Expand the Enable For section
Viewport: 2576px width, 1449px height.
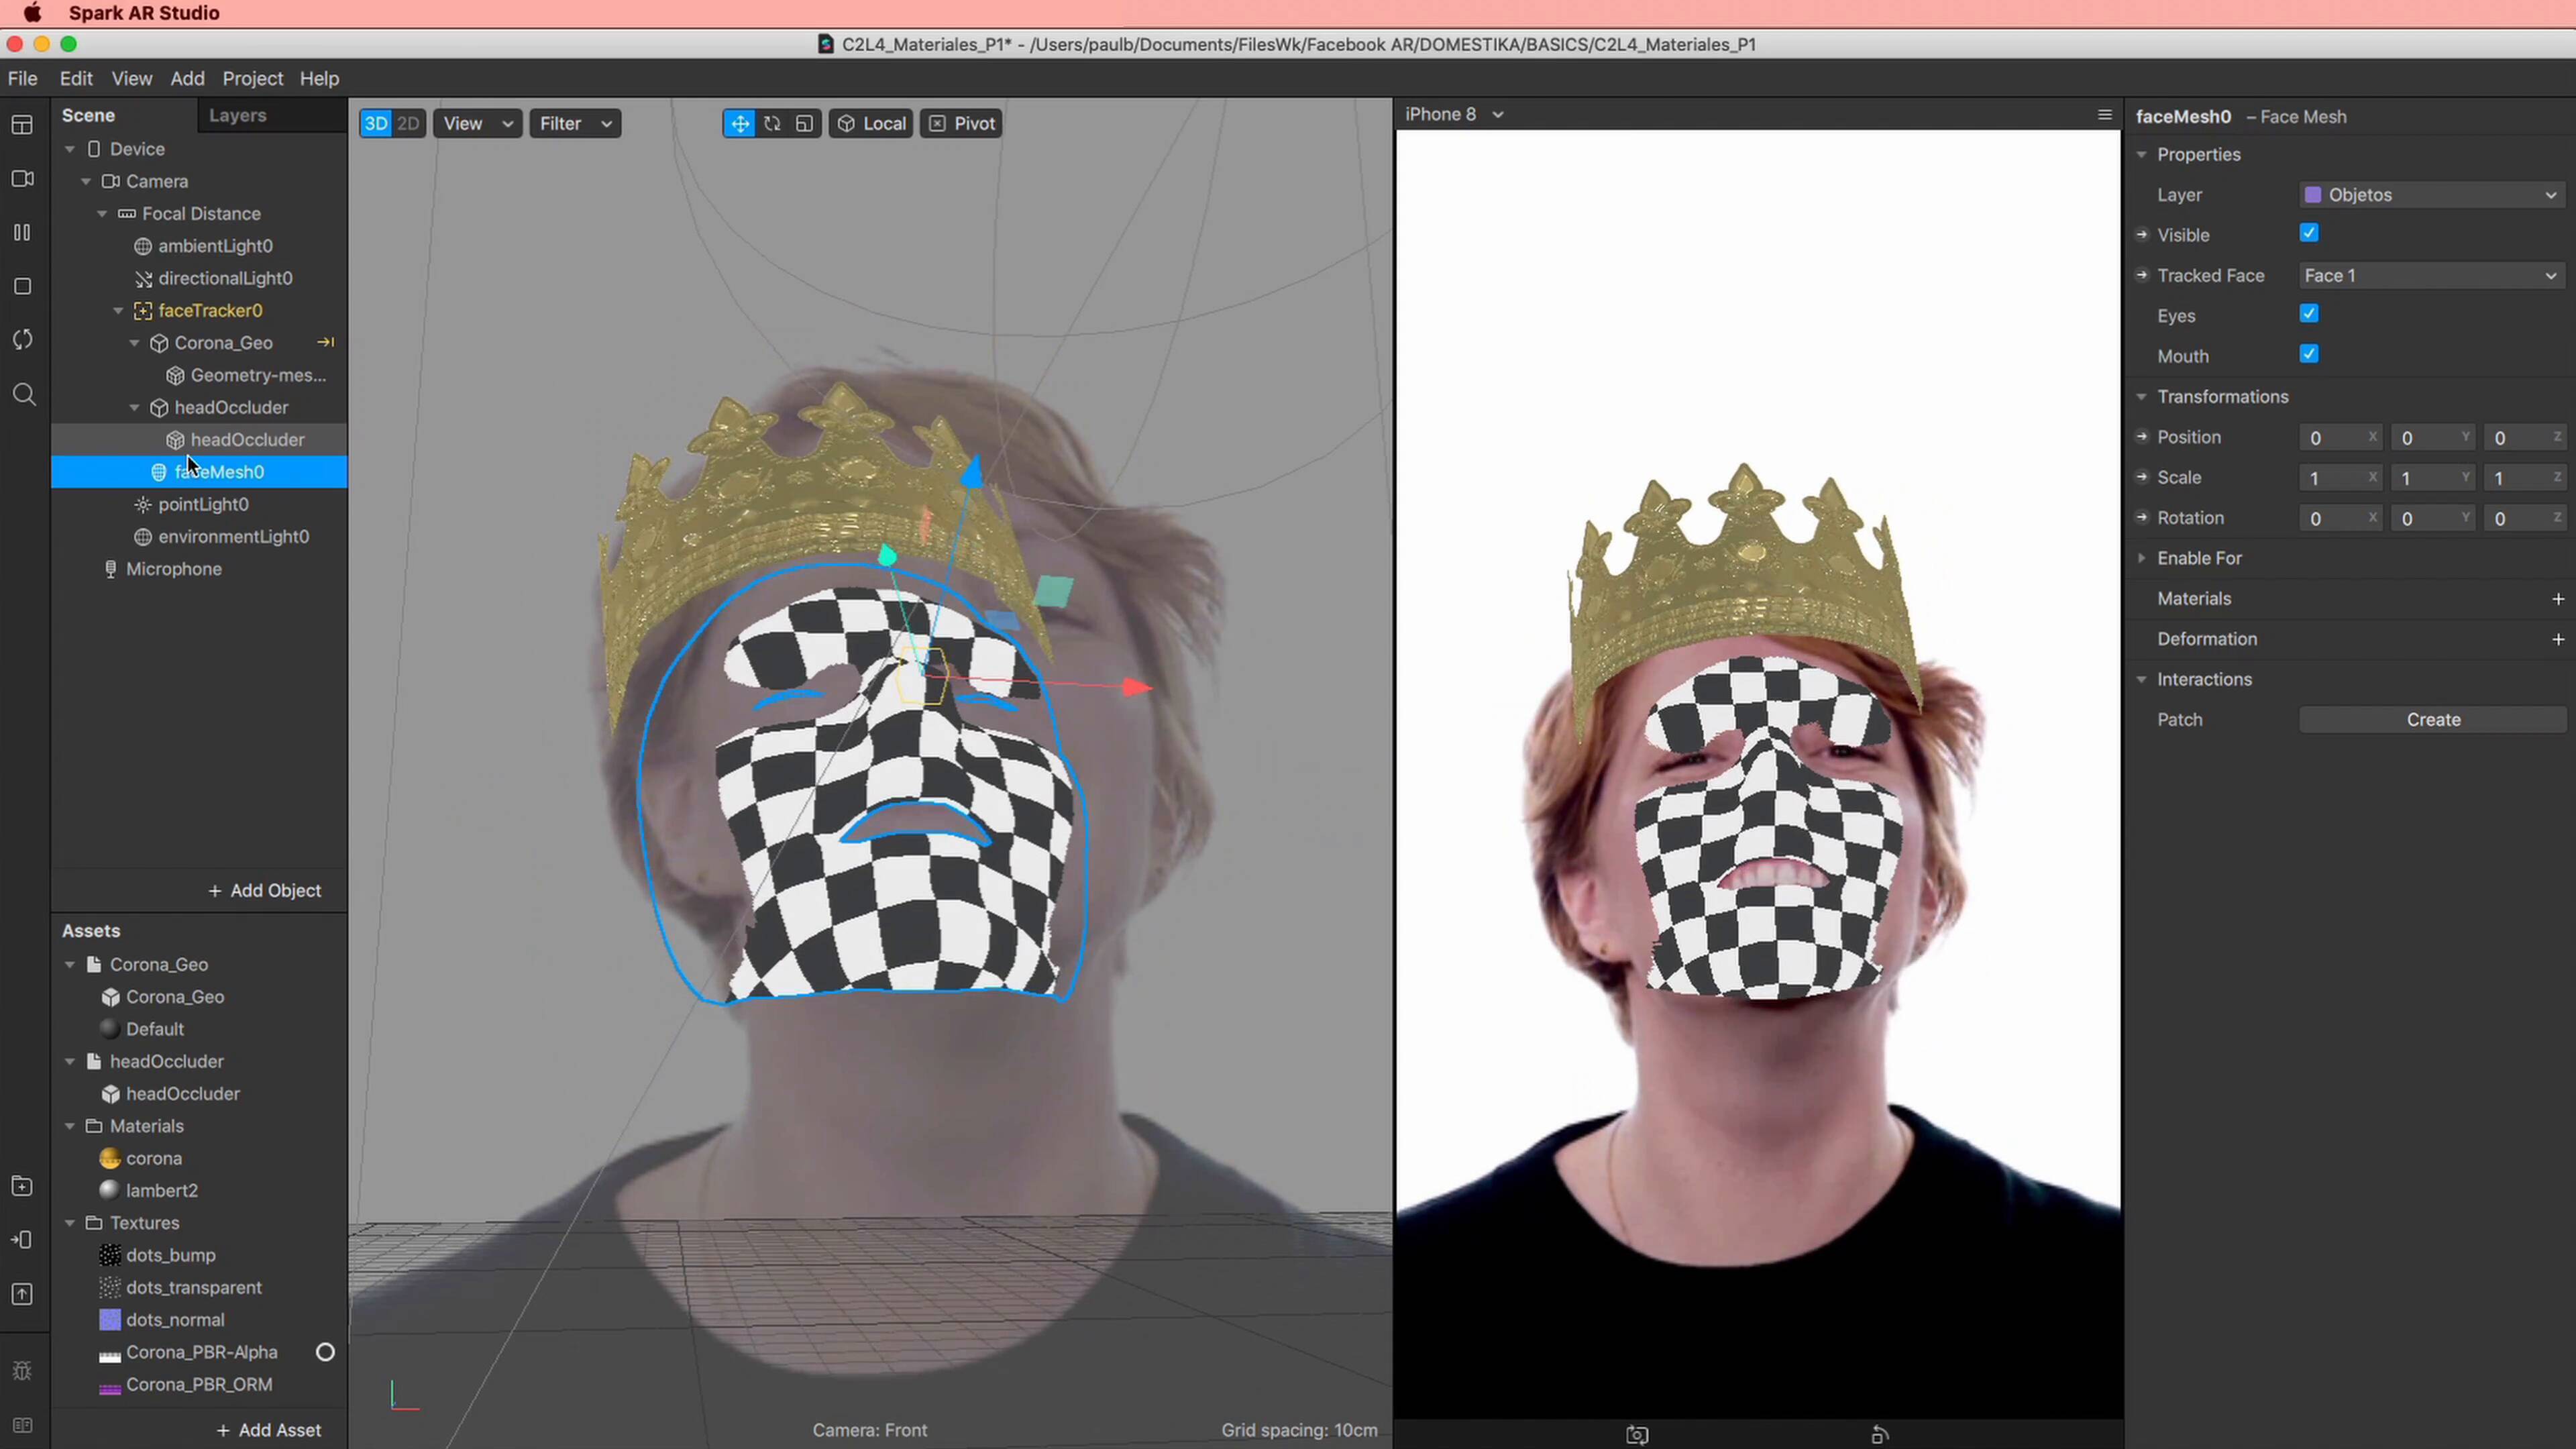[x=2141, y=558]
